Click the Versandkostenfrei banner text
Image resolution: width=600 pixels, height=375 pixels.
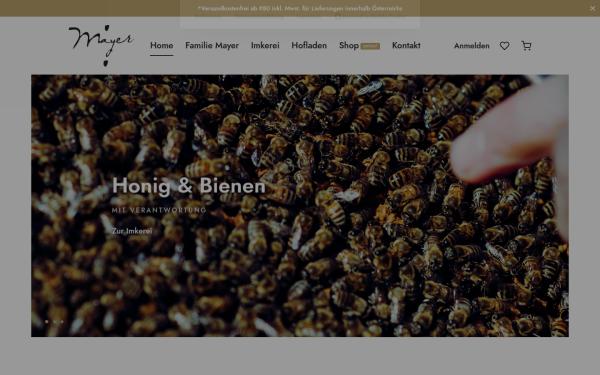300,8
